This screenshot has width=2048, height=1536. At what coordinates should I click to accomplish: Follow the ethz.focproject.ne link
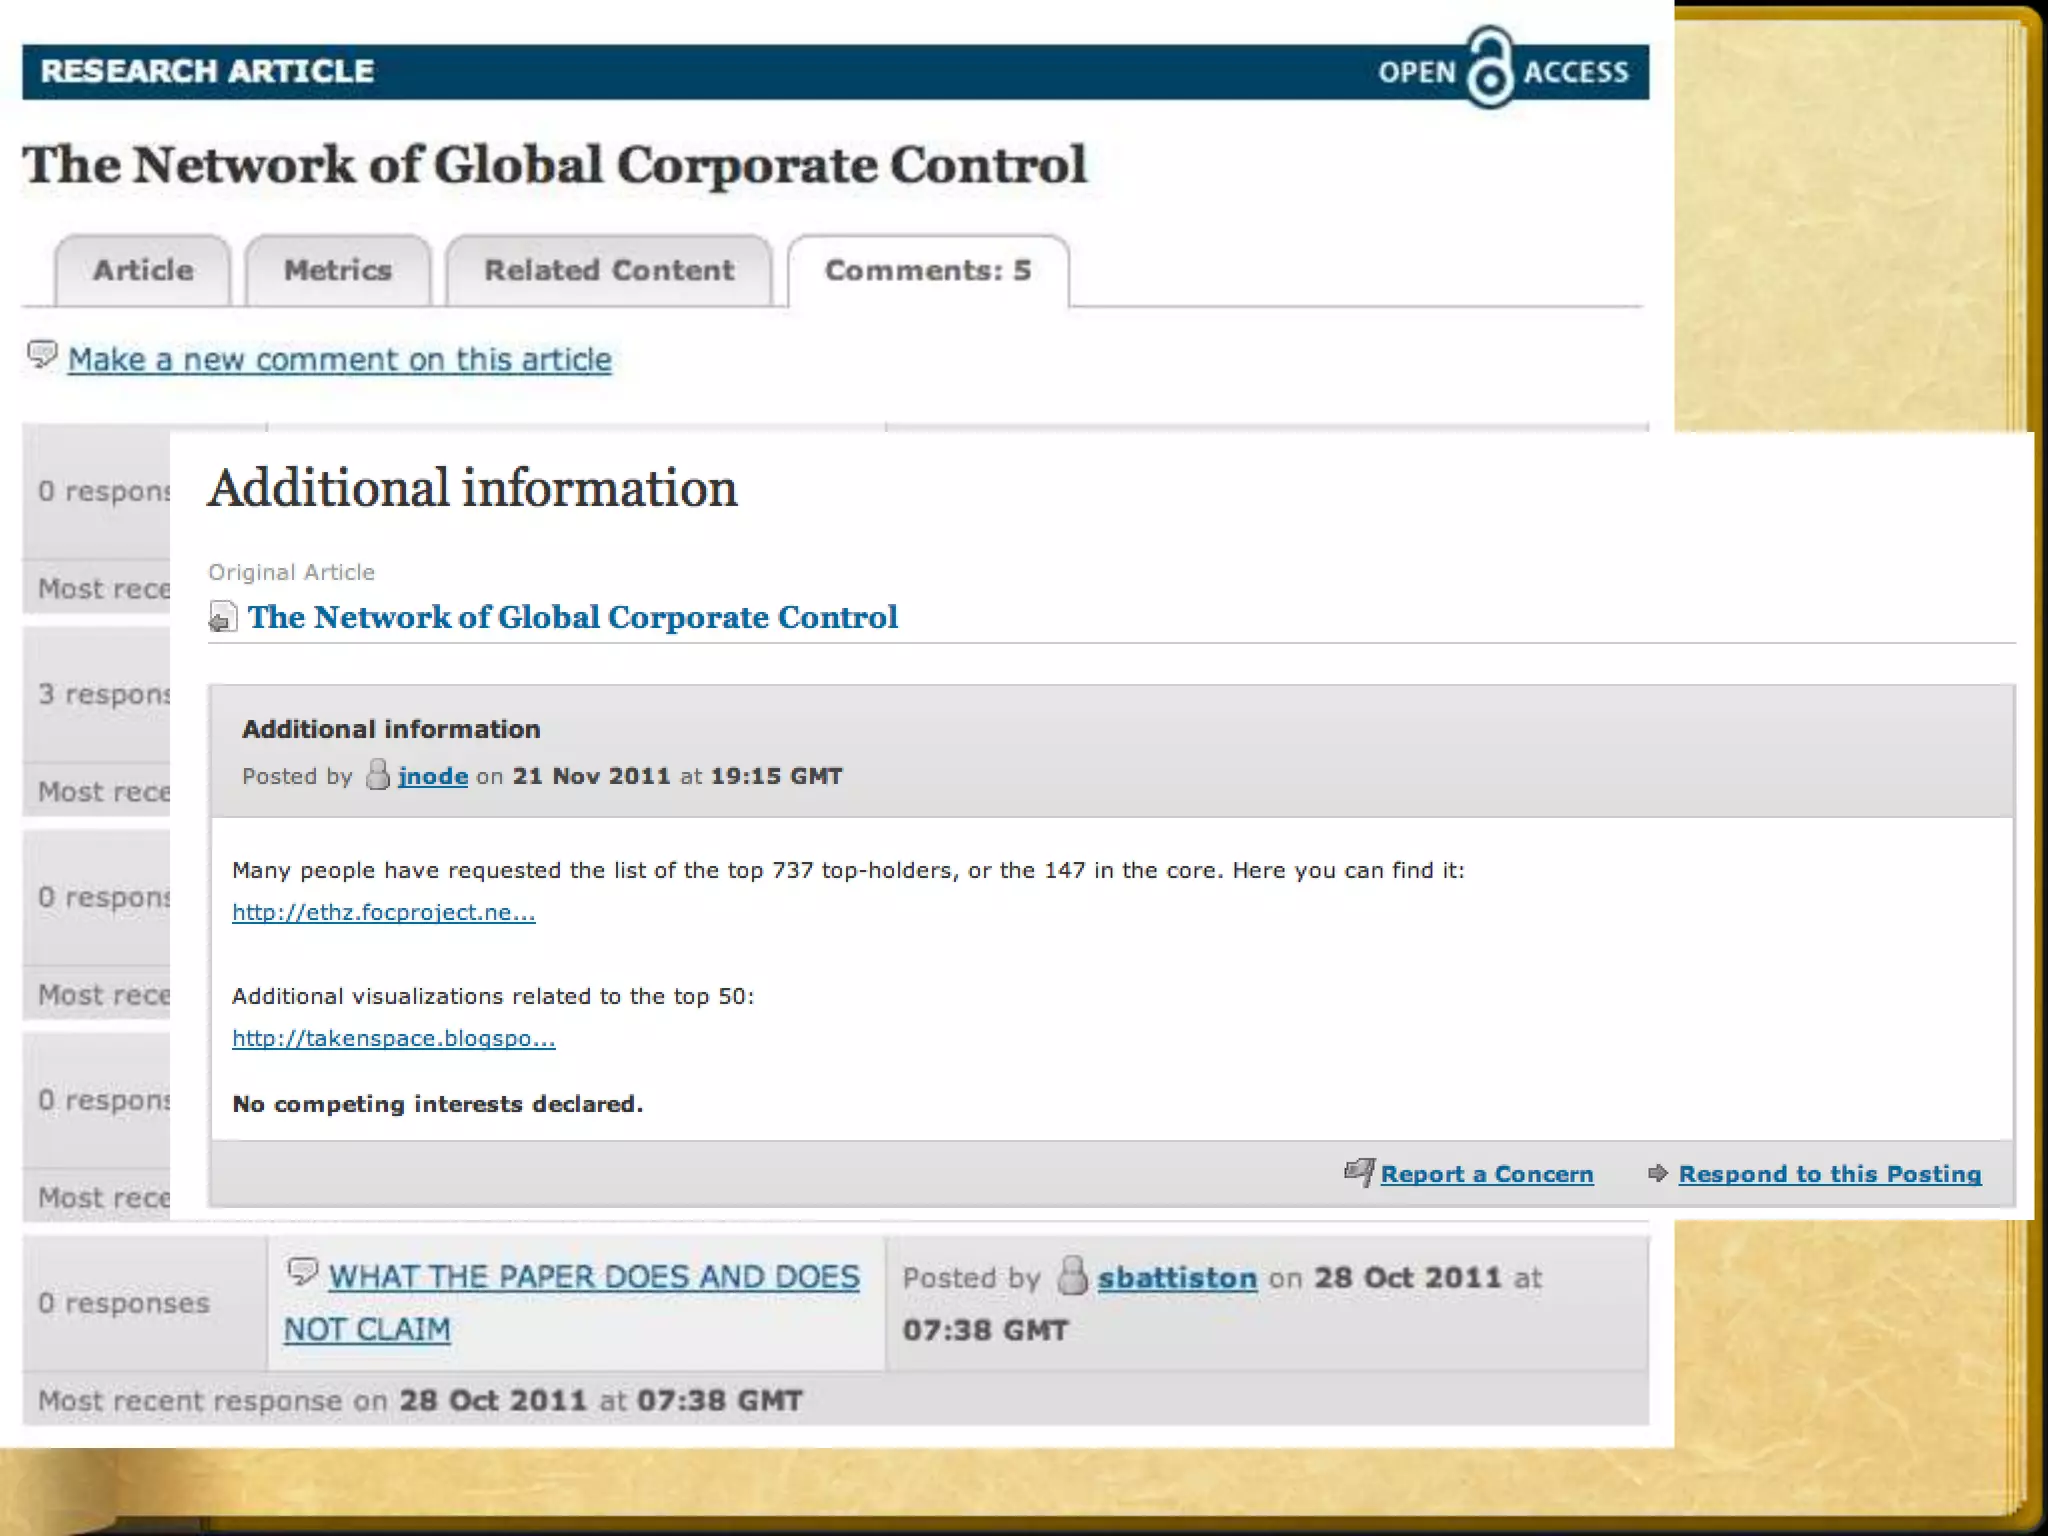click(x=383, y=912)
